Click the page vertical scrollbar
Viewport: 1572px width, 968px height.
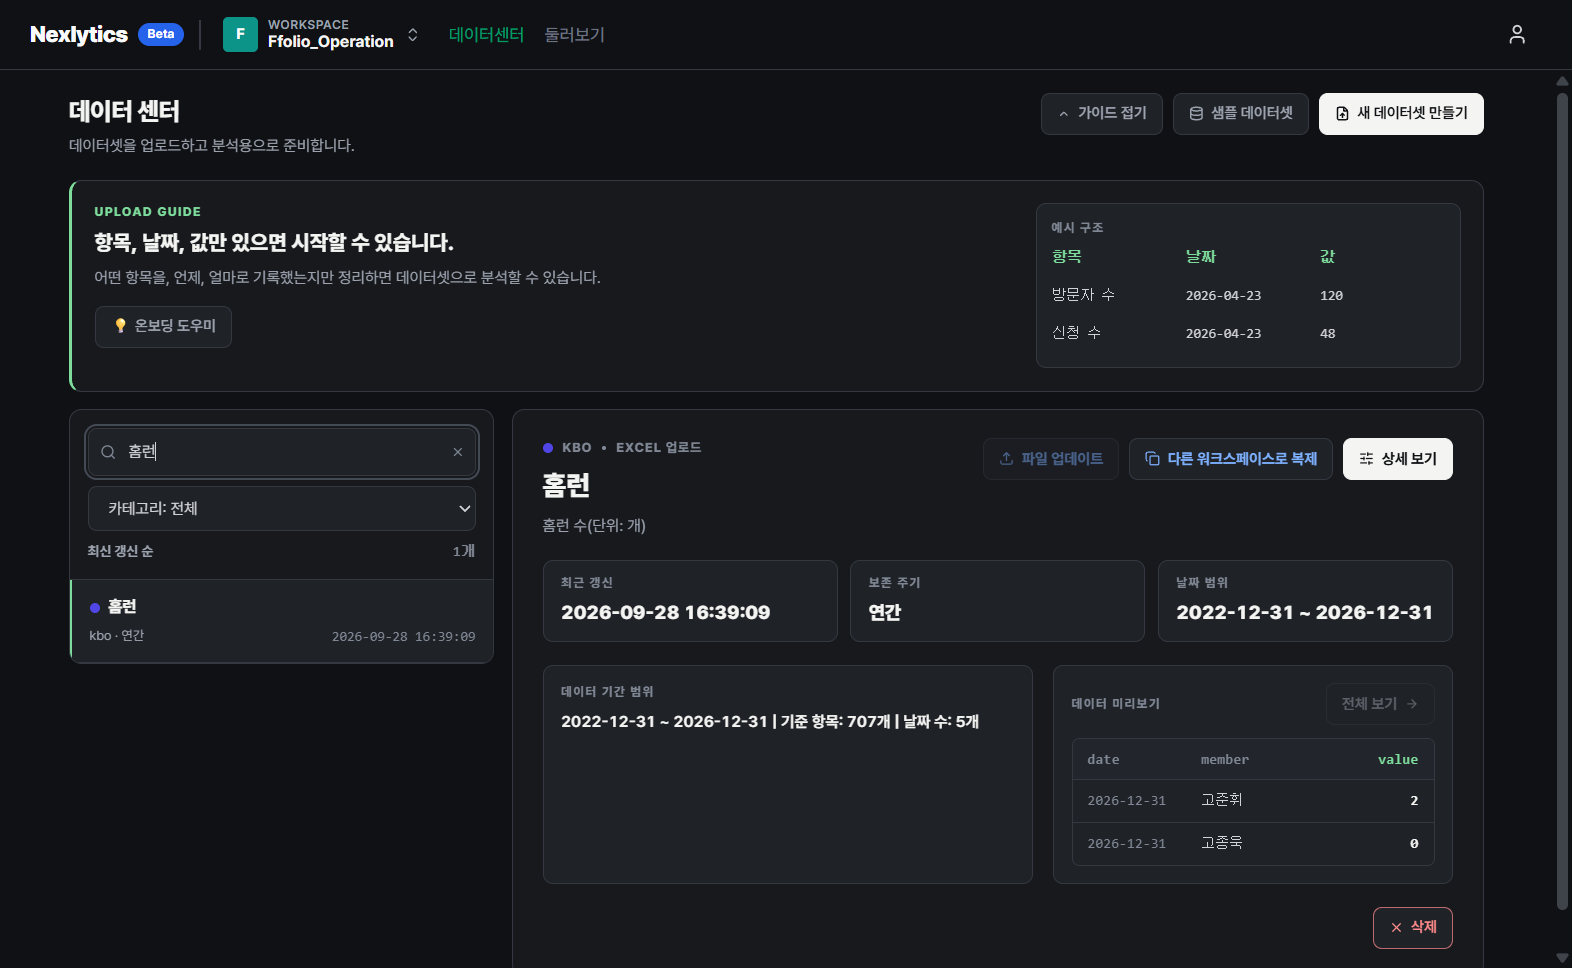[1562, 500]
